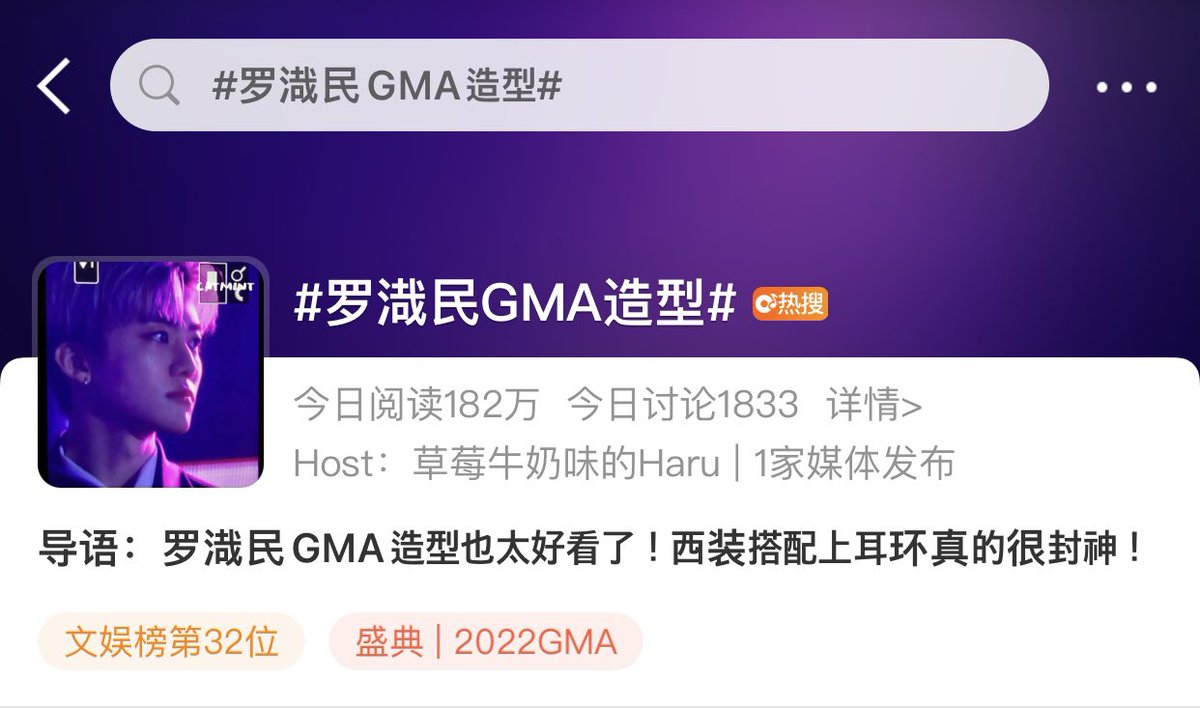The image size is (1200, 708).
Task: Open the 文娱榜第32位 ranking tag
Action: 171,641
